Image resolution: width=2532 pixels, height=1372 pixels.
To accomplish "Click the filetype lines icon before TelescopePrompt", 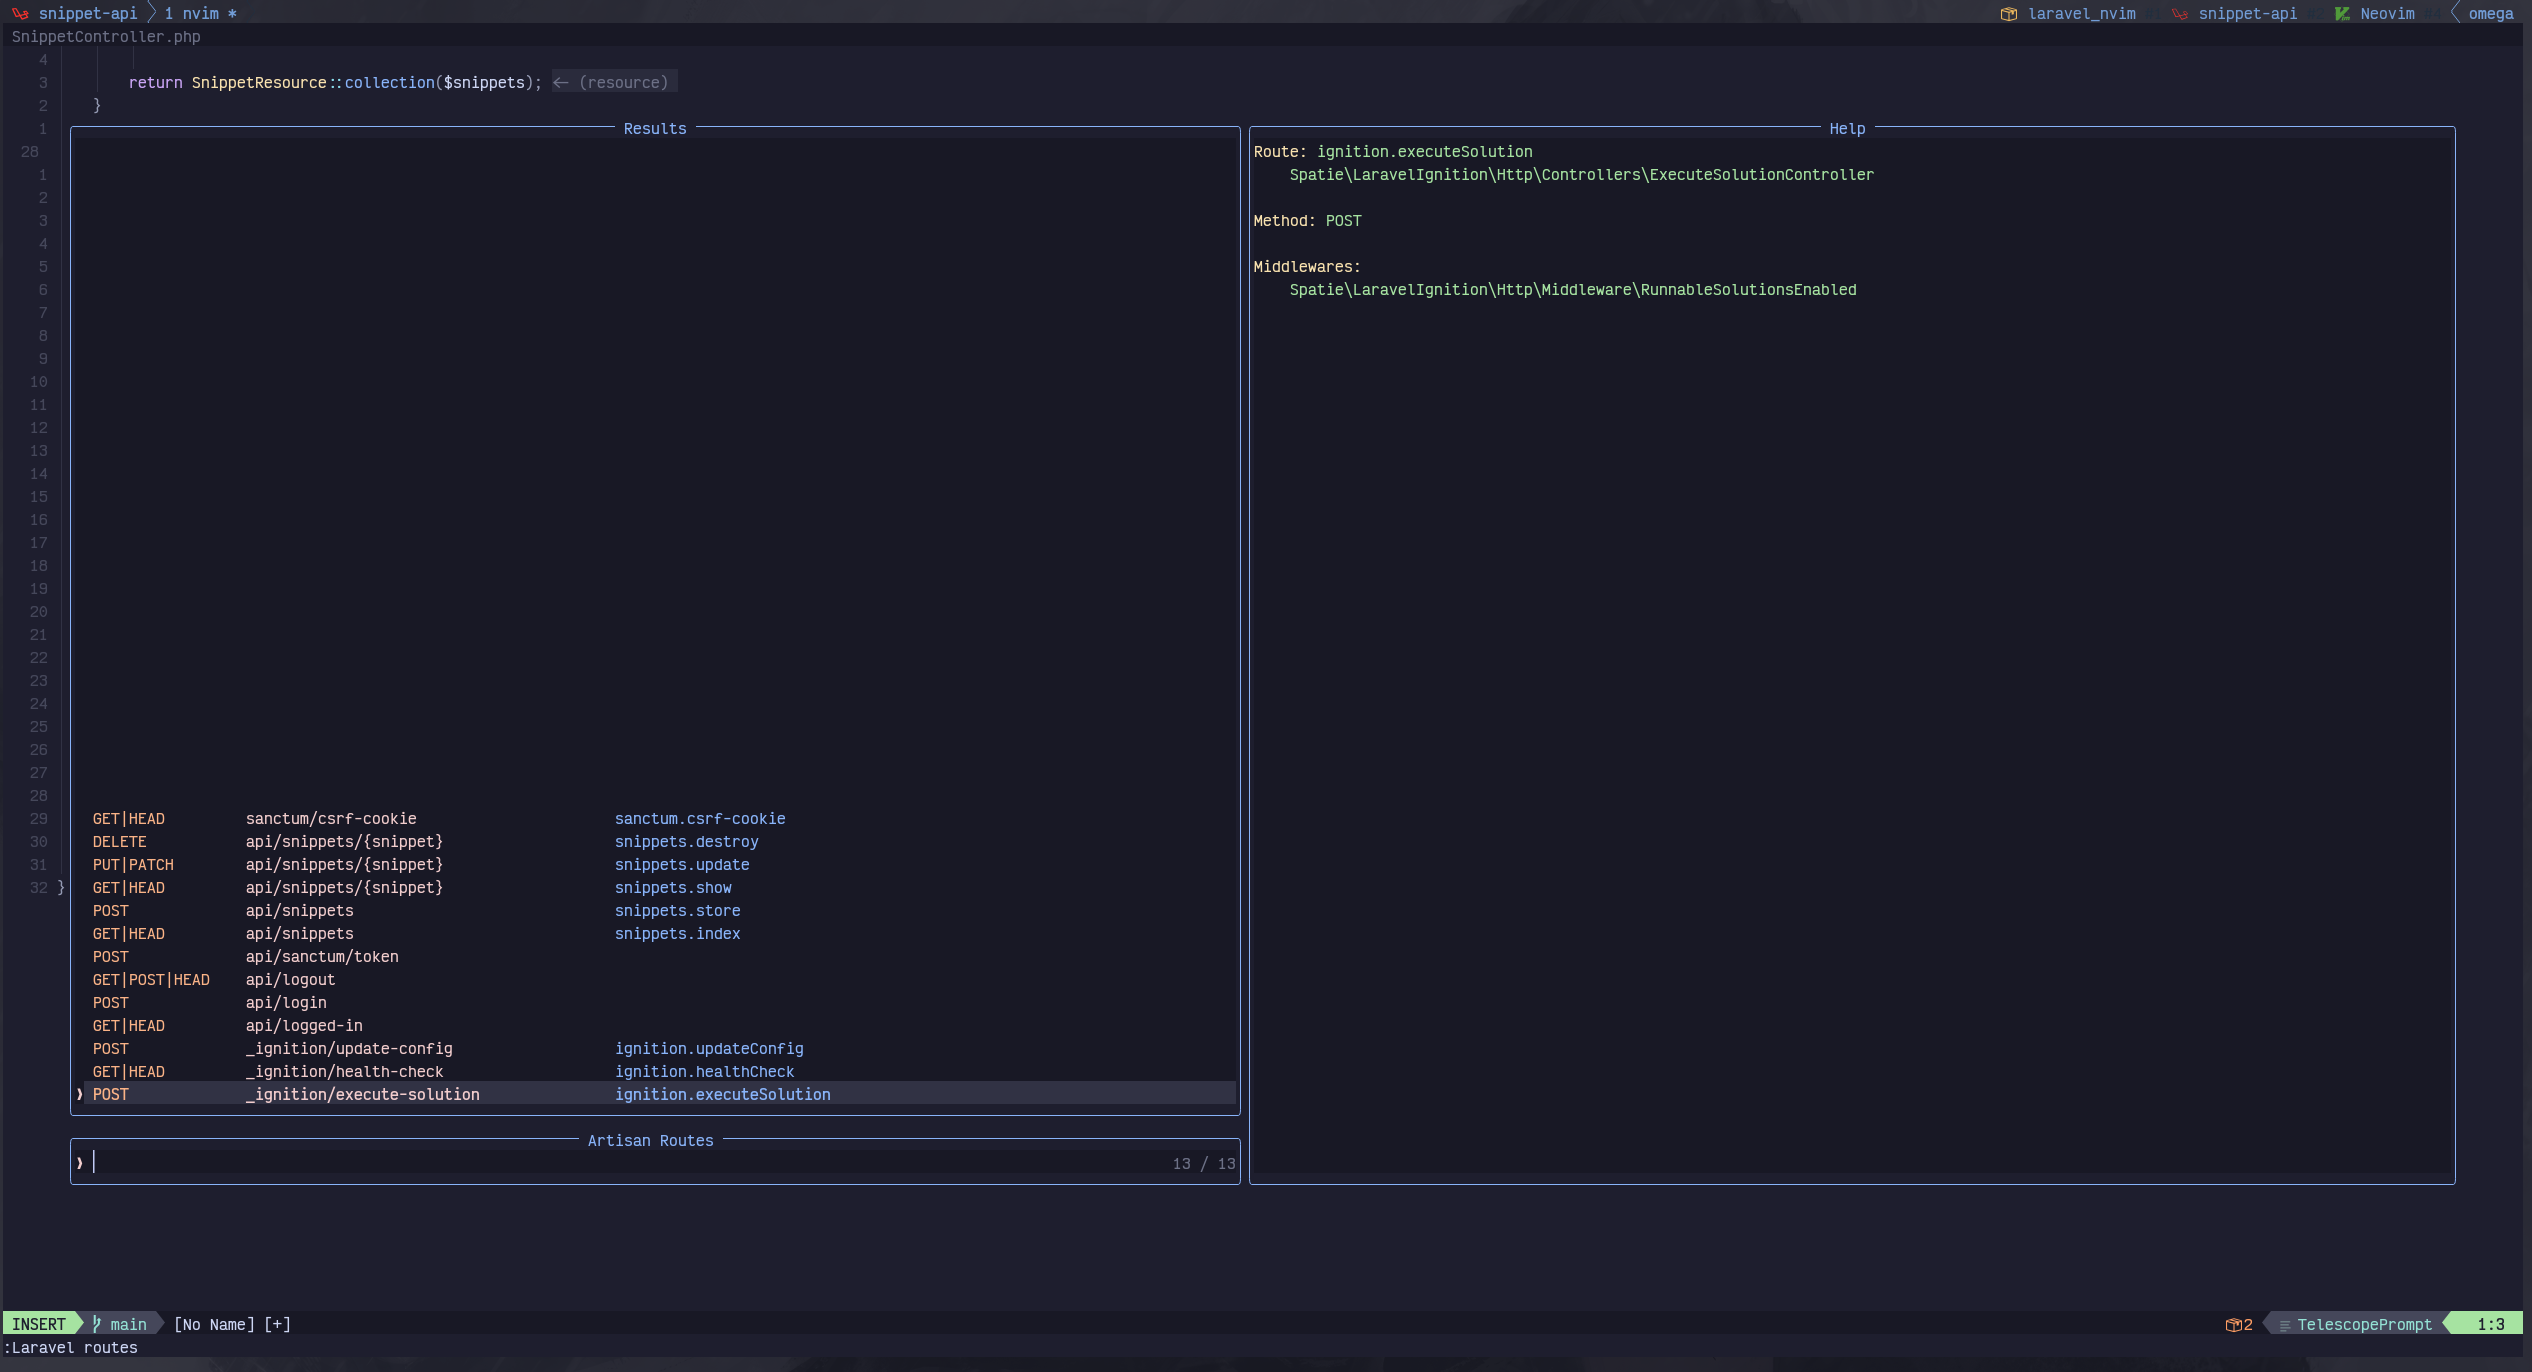I will tap(2284, 1325).
